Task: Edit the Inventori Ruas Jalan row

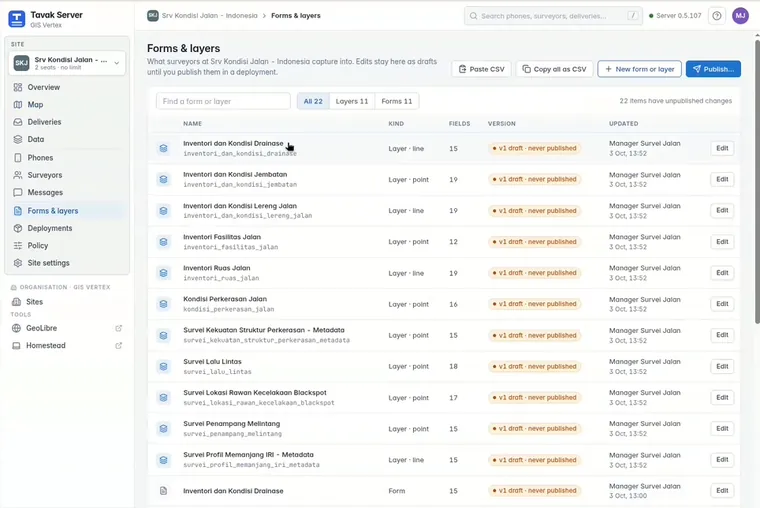Action: click(722, 273)
